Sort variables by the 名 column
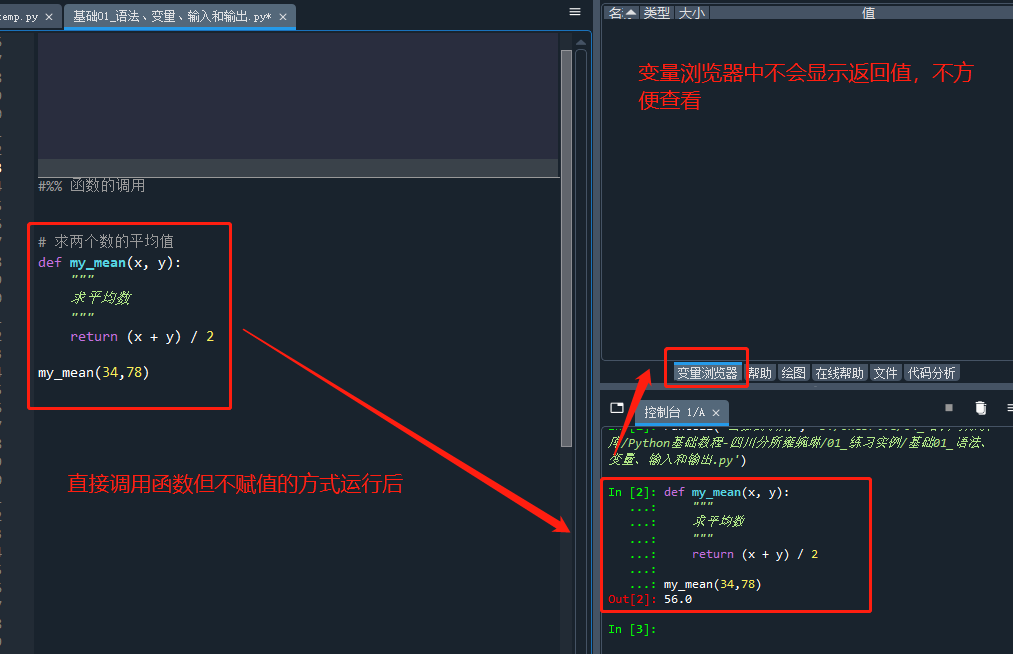 pyautogui.click(x=621, y=13)
